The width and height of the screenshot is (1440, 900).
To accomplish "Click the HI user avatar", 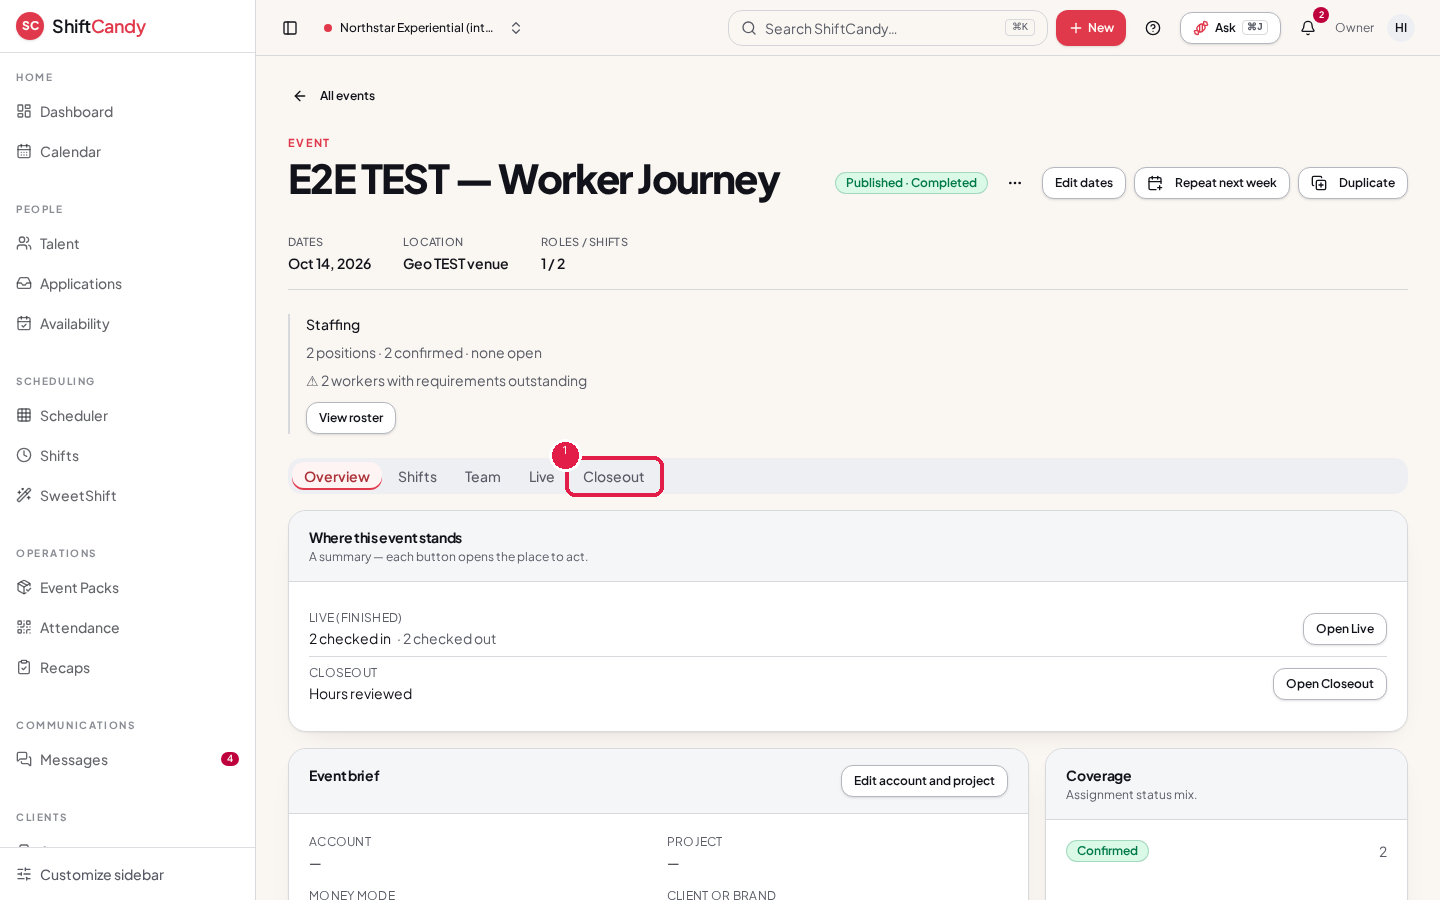I will [x=1401, y=28].
